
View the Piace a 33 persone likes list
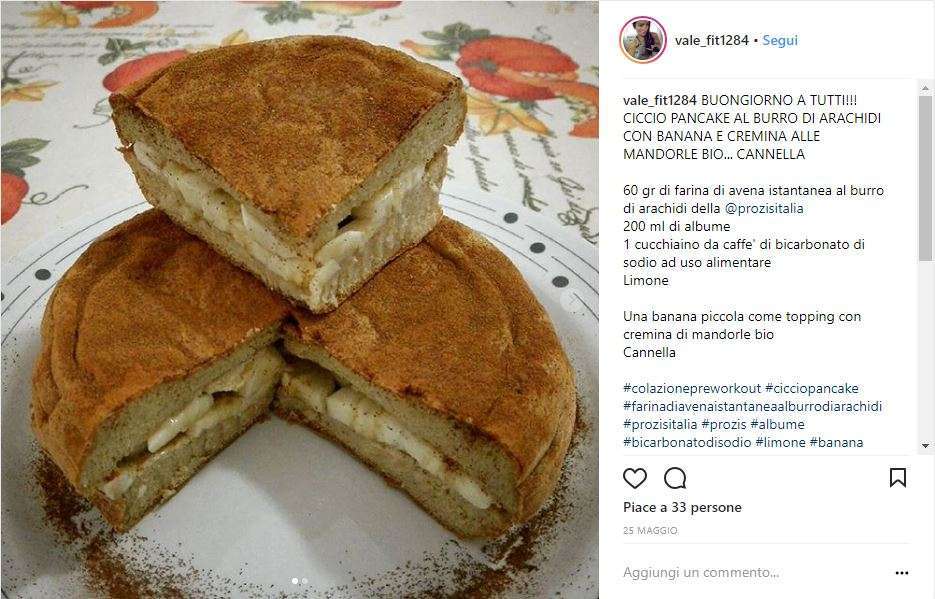(682, 507)
